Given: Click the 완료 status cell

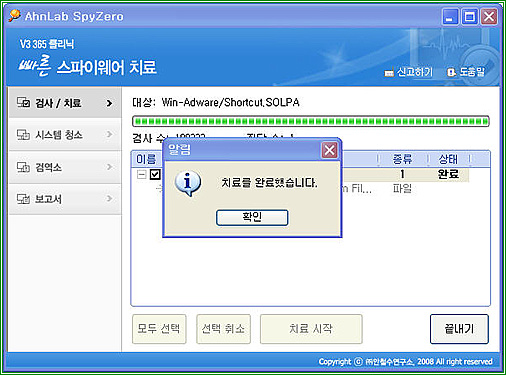Looking at the screenshot, I should 448,174.
